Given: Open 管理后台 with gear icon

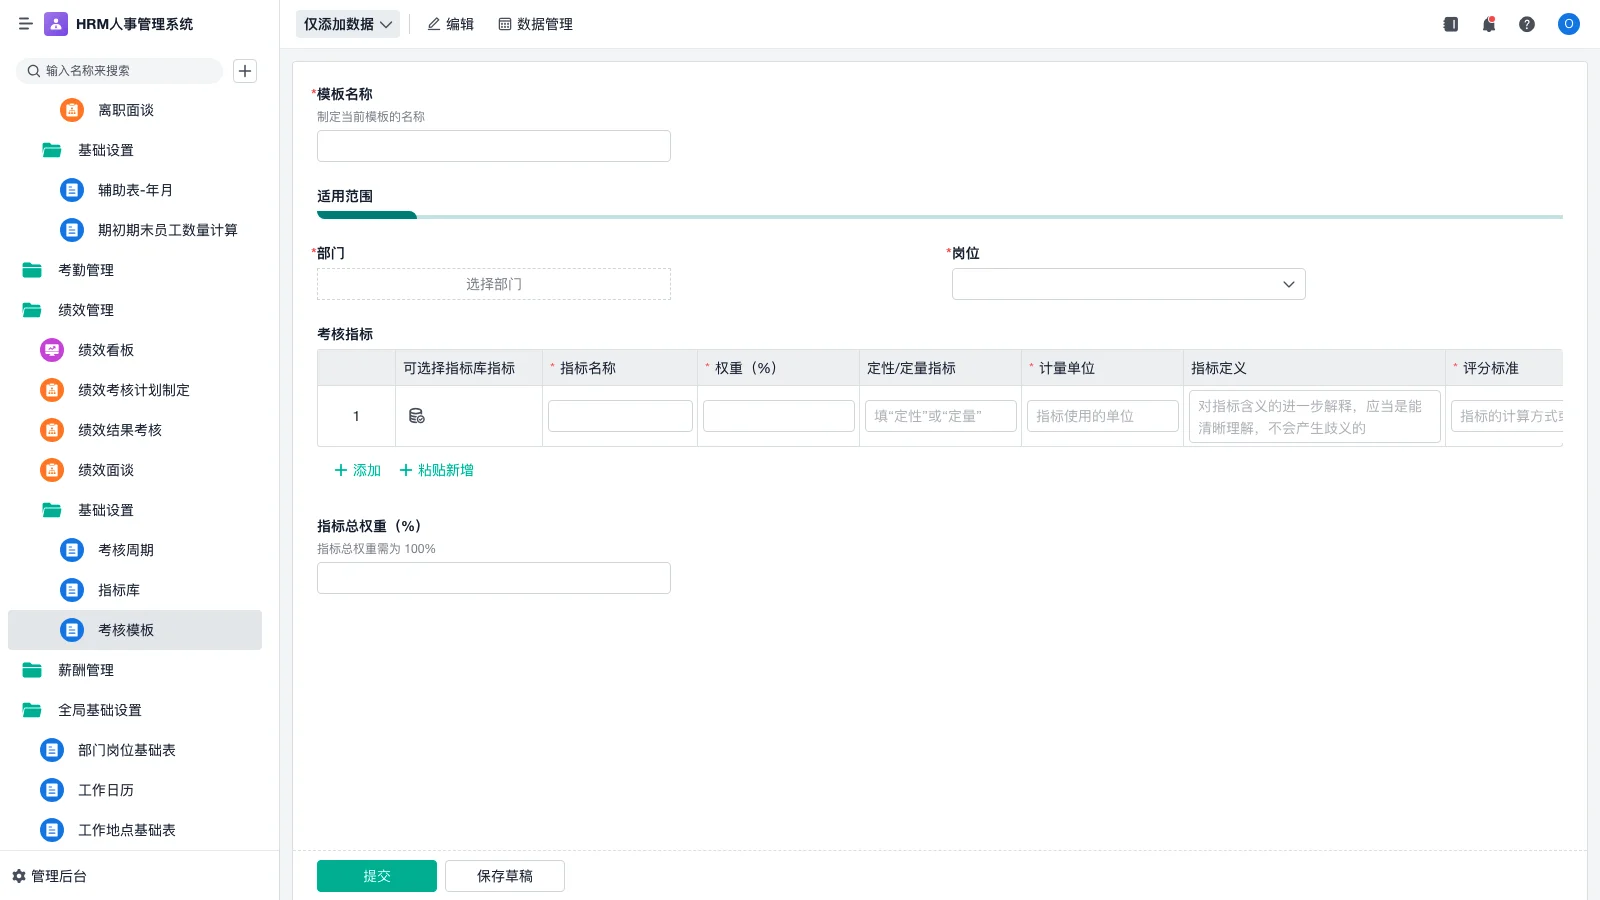Looking at the screenshot, I should [50, 876].
